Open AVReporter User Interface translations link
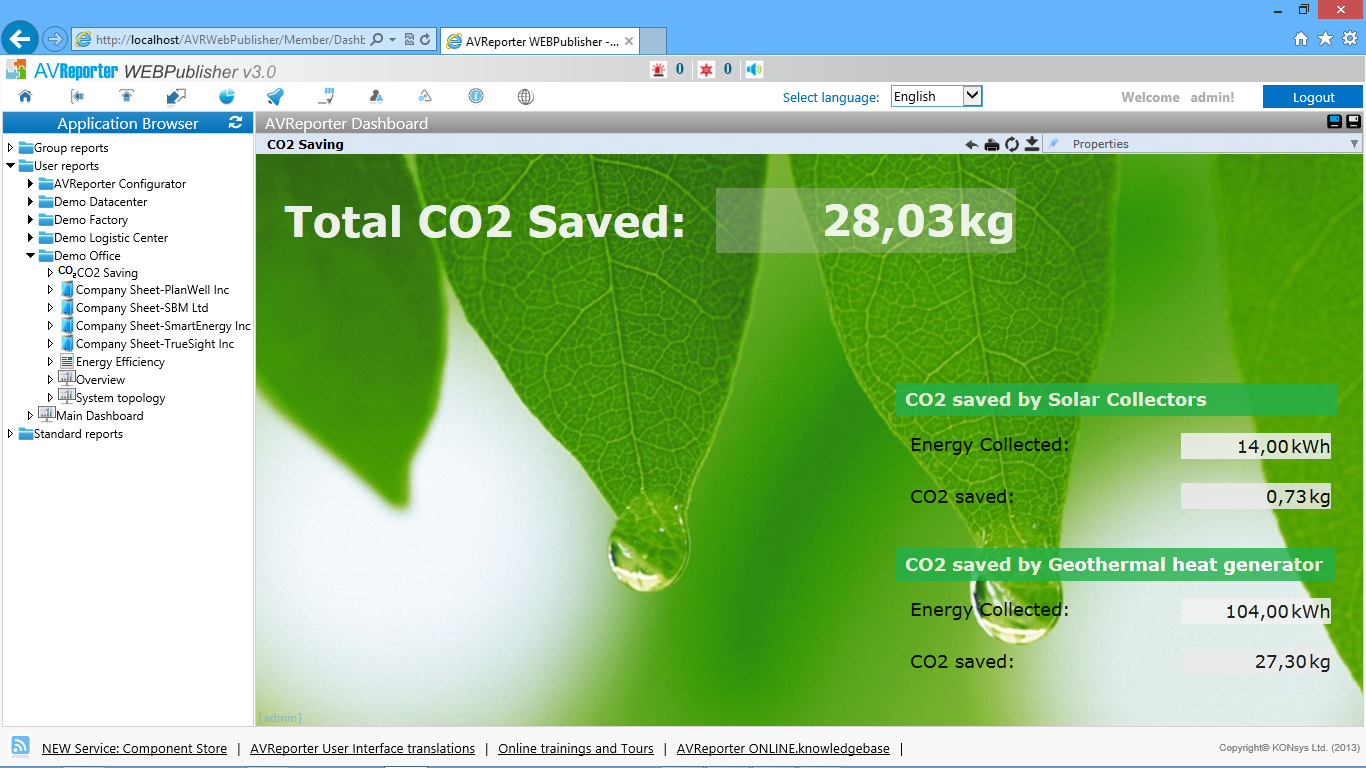Image resolution: width=1366 pixels, height=768 pixels. pos(362,748)
